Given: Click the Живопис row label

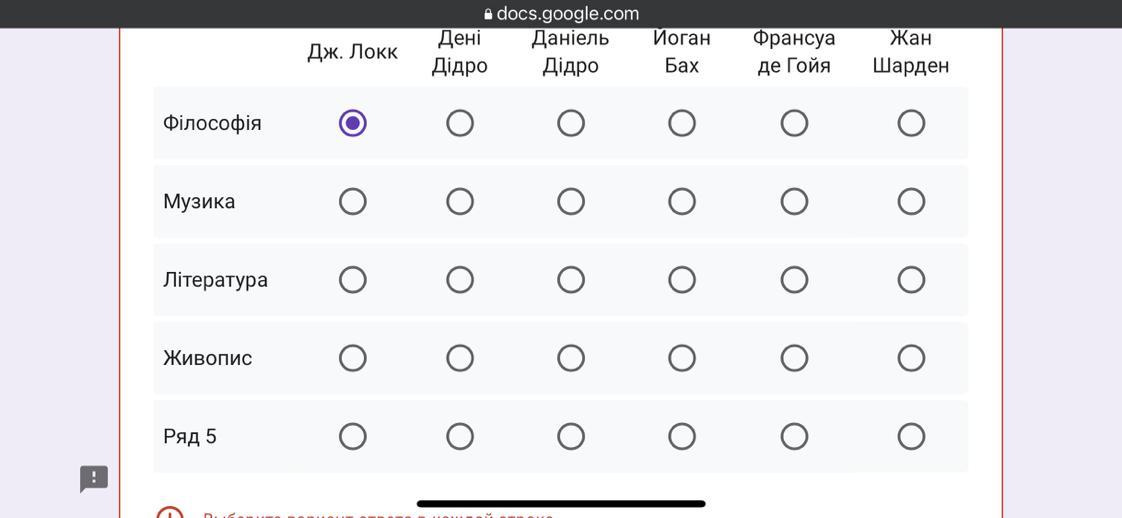Looking at the screenshot, I should point(208,358).
